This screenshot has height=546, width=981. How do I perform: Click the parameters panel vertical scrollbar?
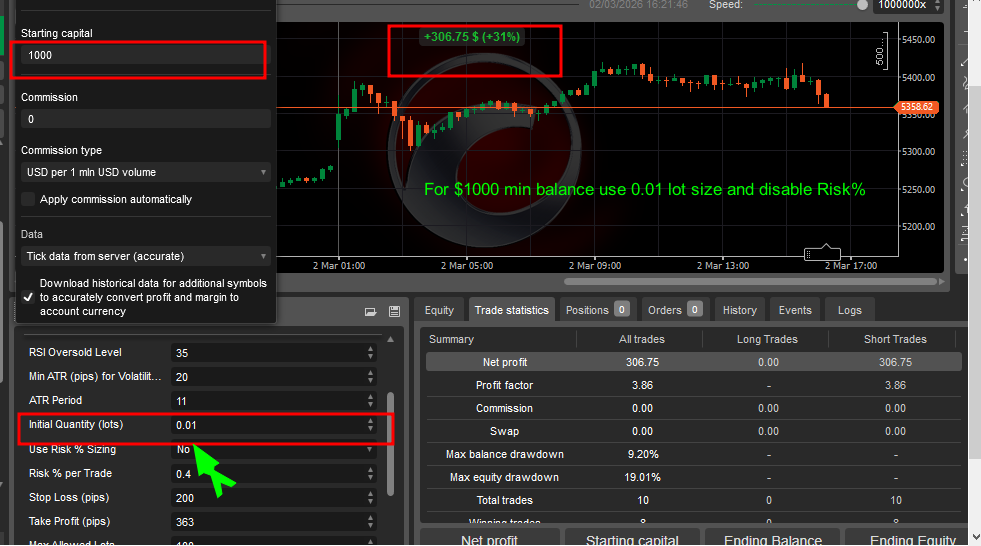[390, 444]
